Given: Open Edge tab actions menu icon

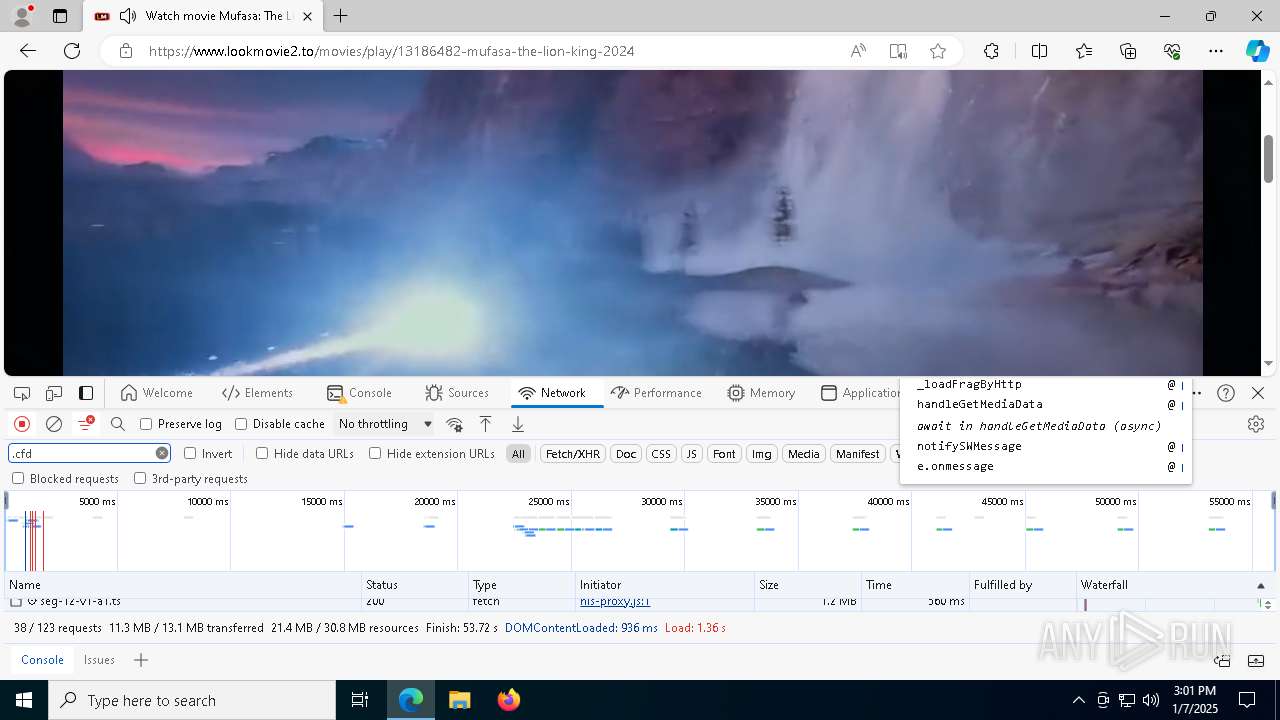Looking at the screenshot, I should (x=60, y=16).
